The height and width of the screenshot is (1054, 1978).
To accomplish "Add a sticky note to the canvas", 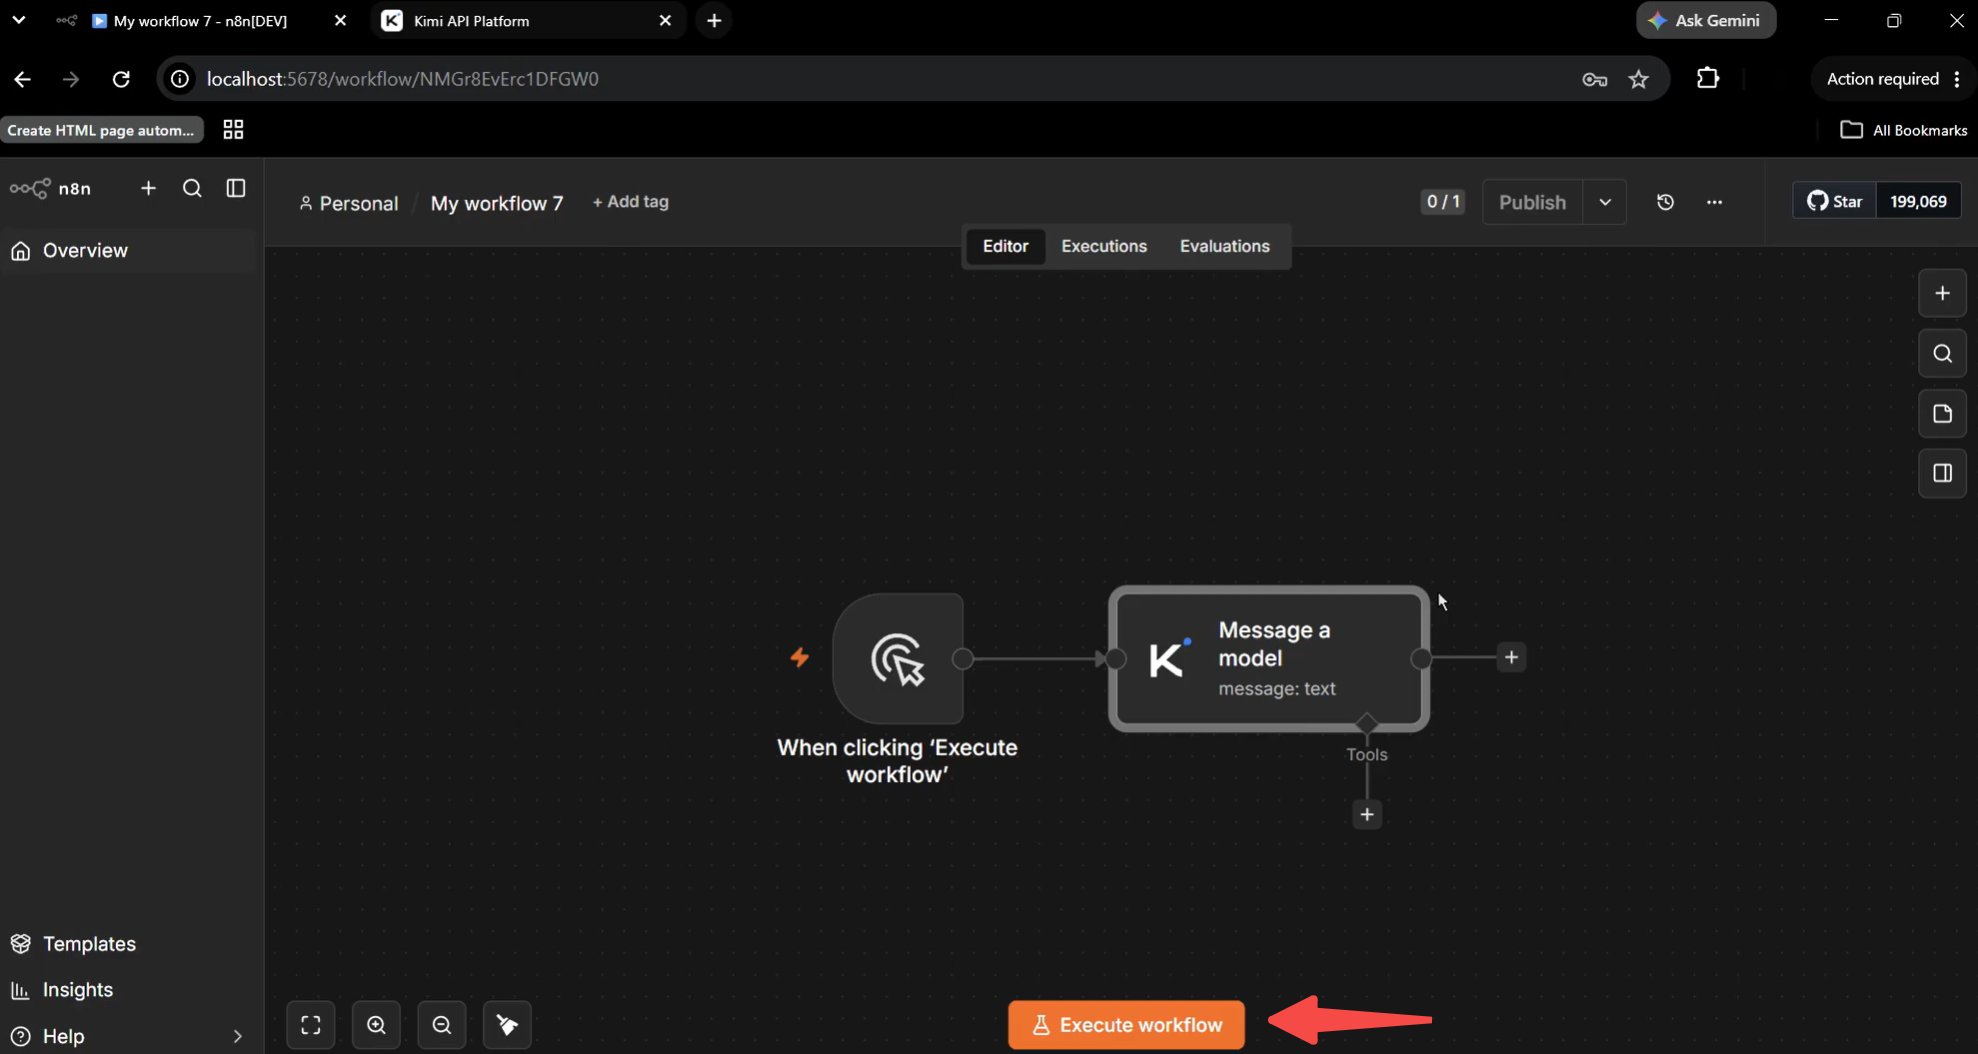I will (1942, 413).
